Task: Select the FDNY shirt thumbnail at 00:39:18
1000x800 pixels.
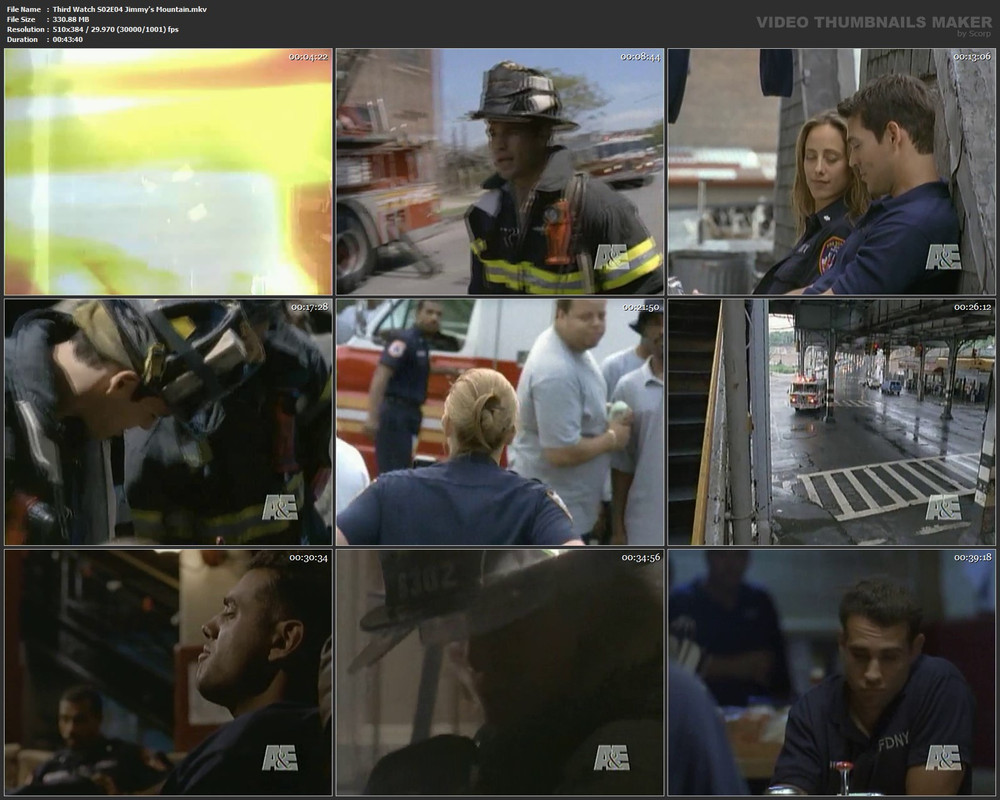Action: point(832,673)
